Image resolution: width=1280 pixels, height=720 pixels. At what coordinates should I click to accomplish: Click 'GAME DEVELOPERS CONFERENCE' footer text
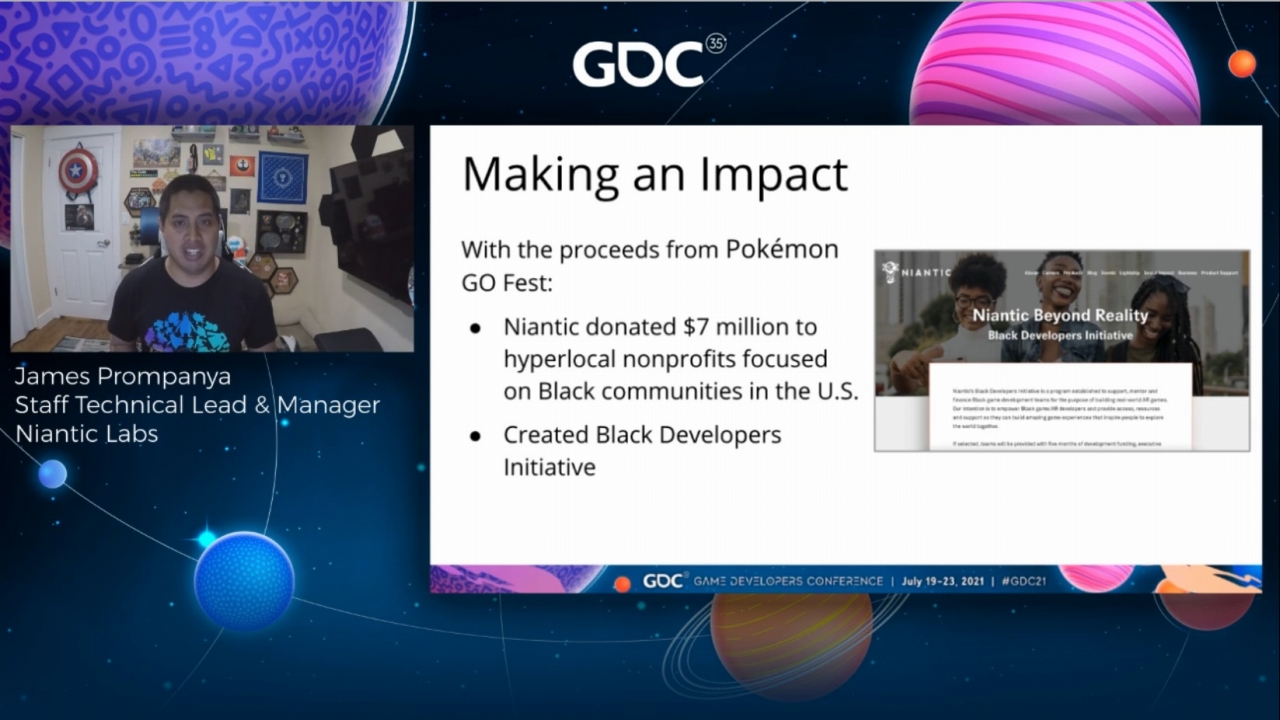790,581
